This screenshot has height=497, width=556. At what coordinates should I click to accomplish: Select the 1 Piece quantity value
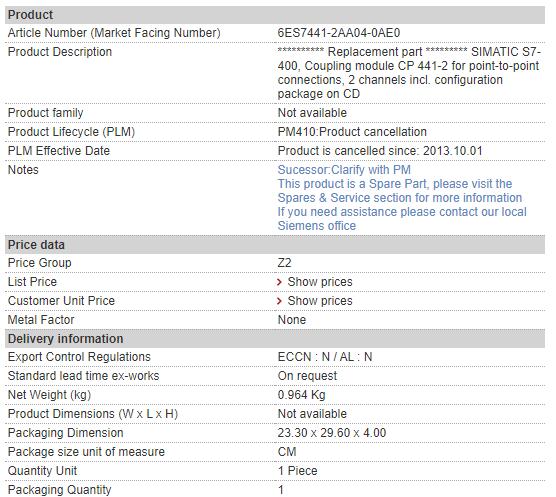(x=297, y=471)
